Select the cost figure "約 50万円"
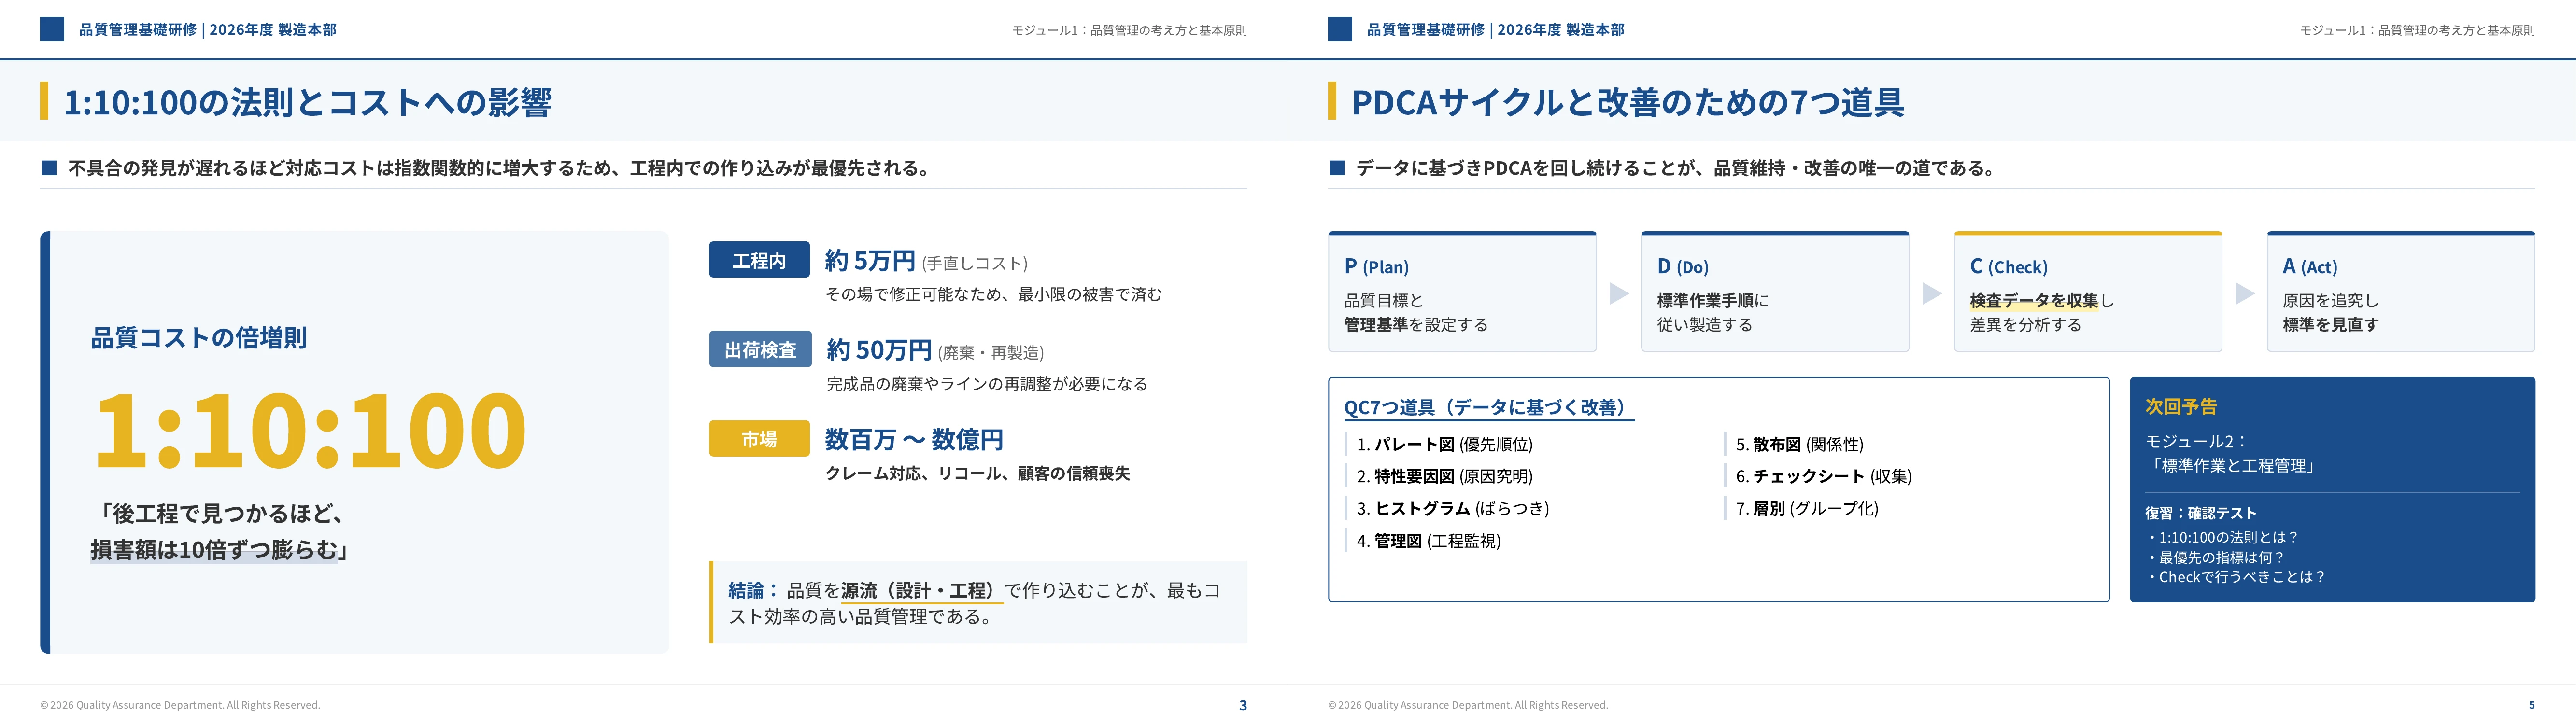 point(879,350)
